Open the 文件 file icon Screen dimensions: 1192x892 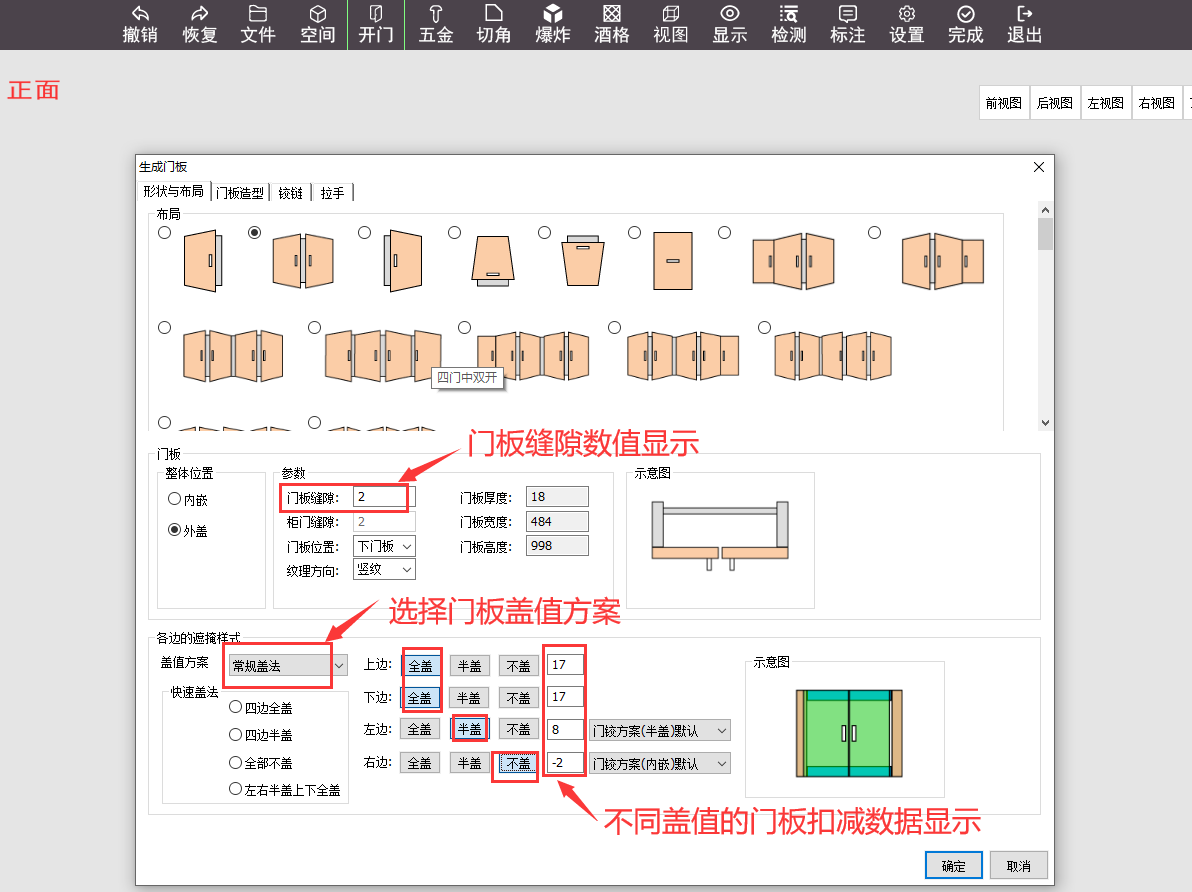[x=258, y=24]
